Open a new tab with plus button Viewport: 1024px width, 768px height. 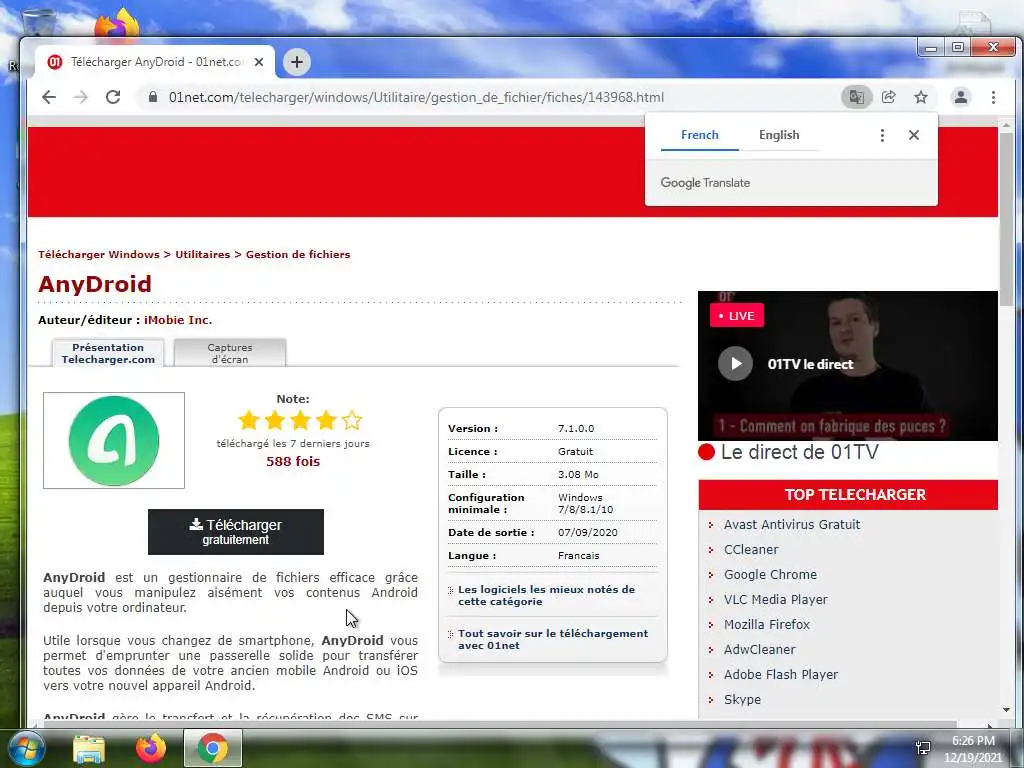(296, 62)
